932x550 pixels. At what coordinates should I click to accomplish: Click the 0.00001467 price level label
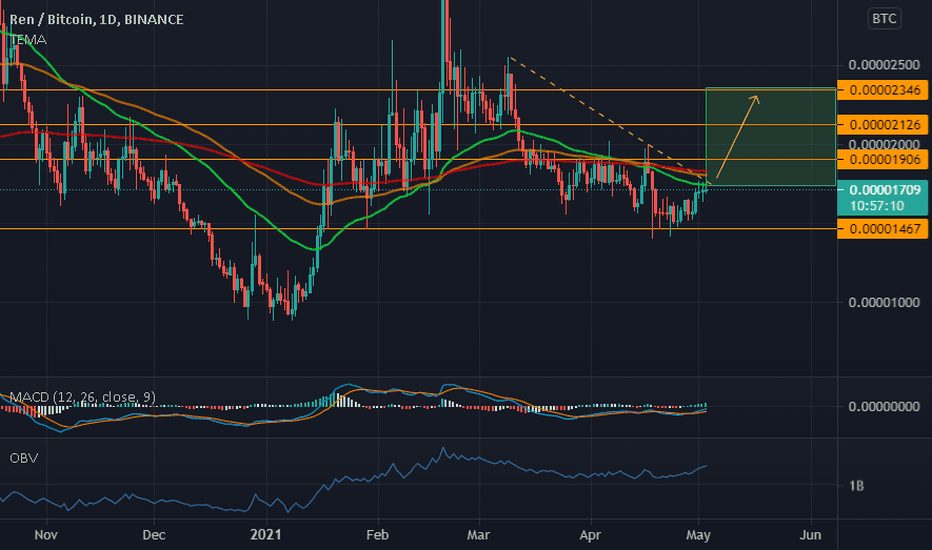(882, 229)
